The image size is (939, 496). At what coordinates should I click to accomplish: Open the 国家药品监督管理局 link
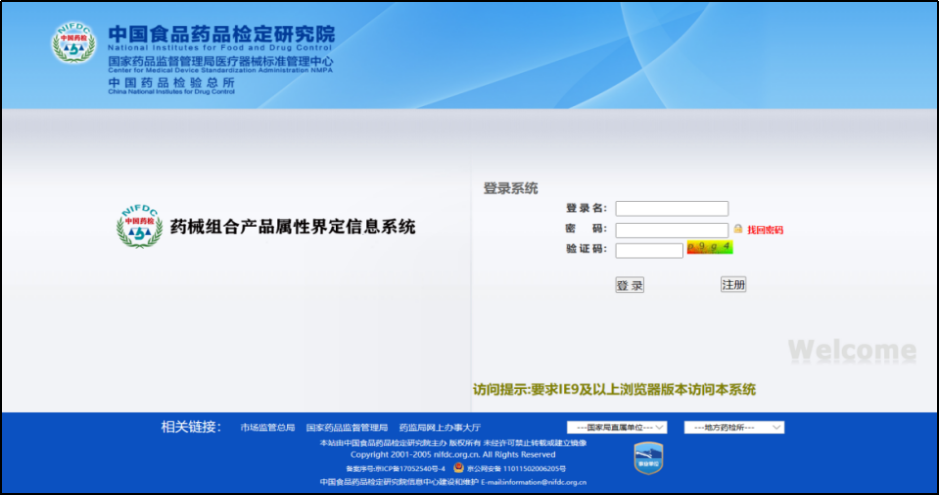click(x=347, y=428)
